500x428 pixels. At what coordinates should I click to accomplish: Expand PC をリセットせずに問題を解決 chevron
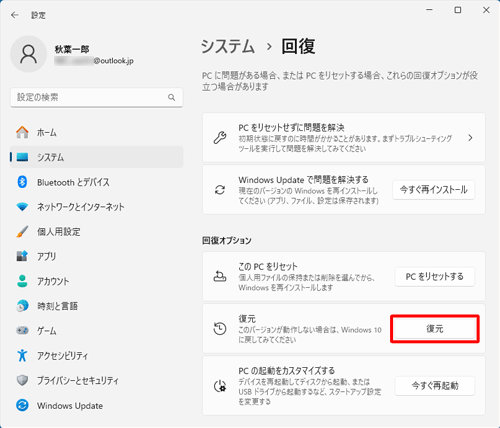click(x=470, y=138)
